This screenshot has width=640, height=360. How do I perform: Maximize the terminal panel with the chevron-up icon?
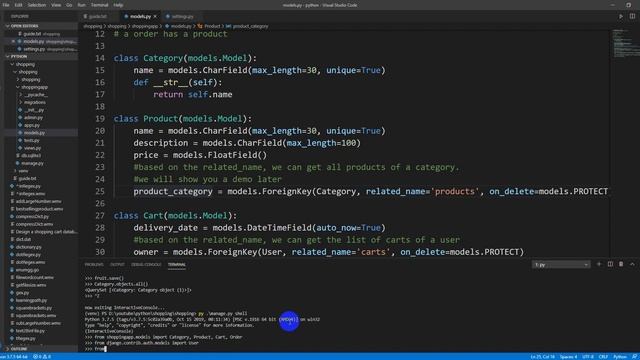[632, 264]
